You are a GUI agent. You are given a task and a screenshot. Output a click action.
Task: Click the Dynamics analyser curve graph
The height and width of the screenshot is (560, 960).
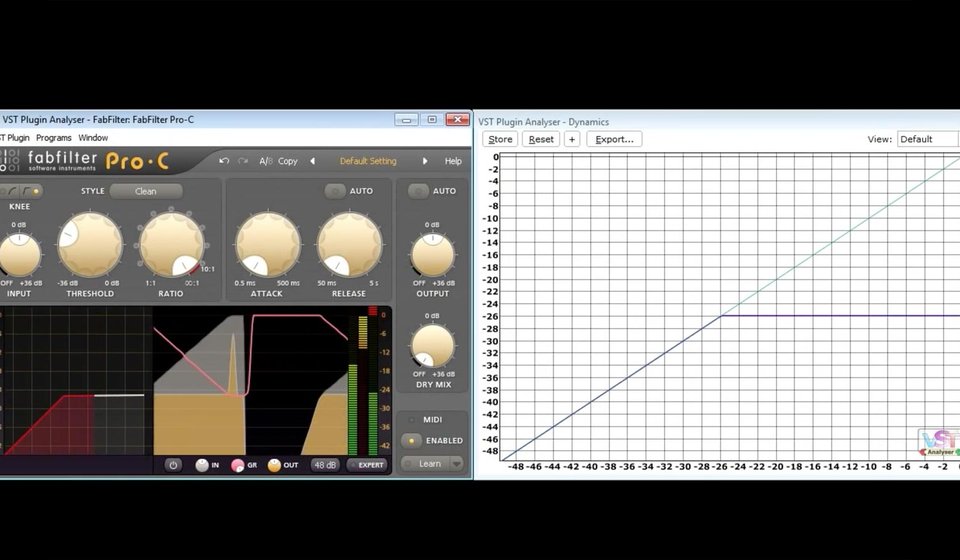click(730, 307)
